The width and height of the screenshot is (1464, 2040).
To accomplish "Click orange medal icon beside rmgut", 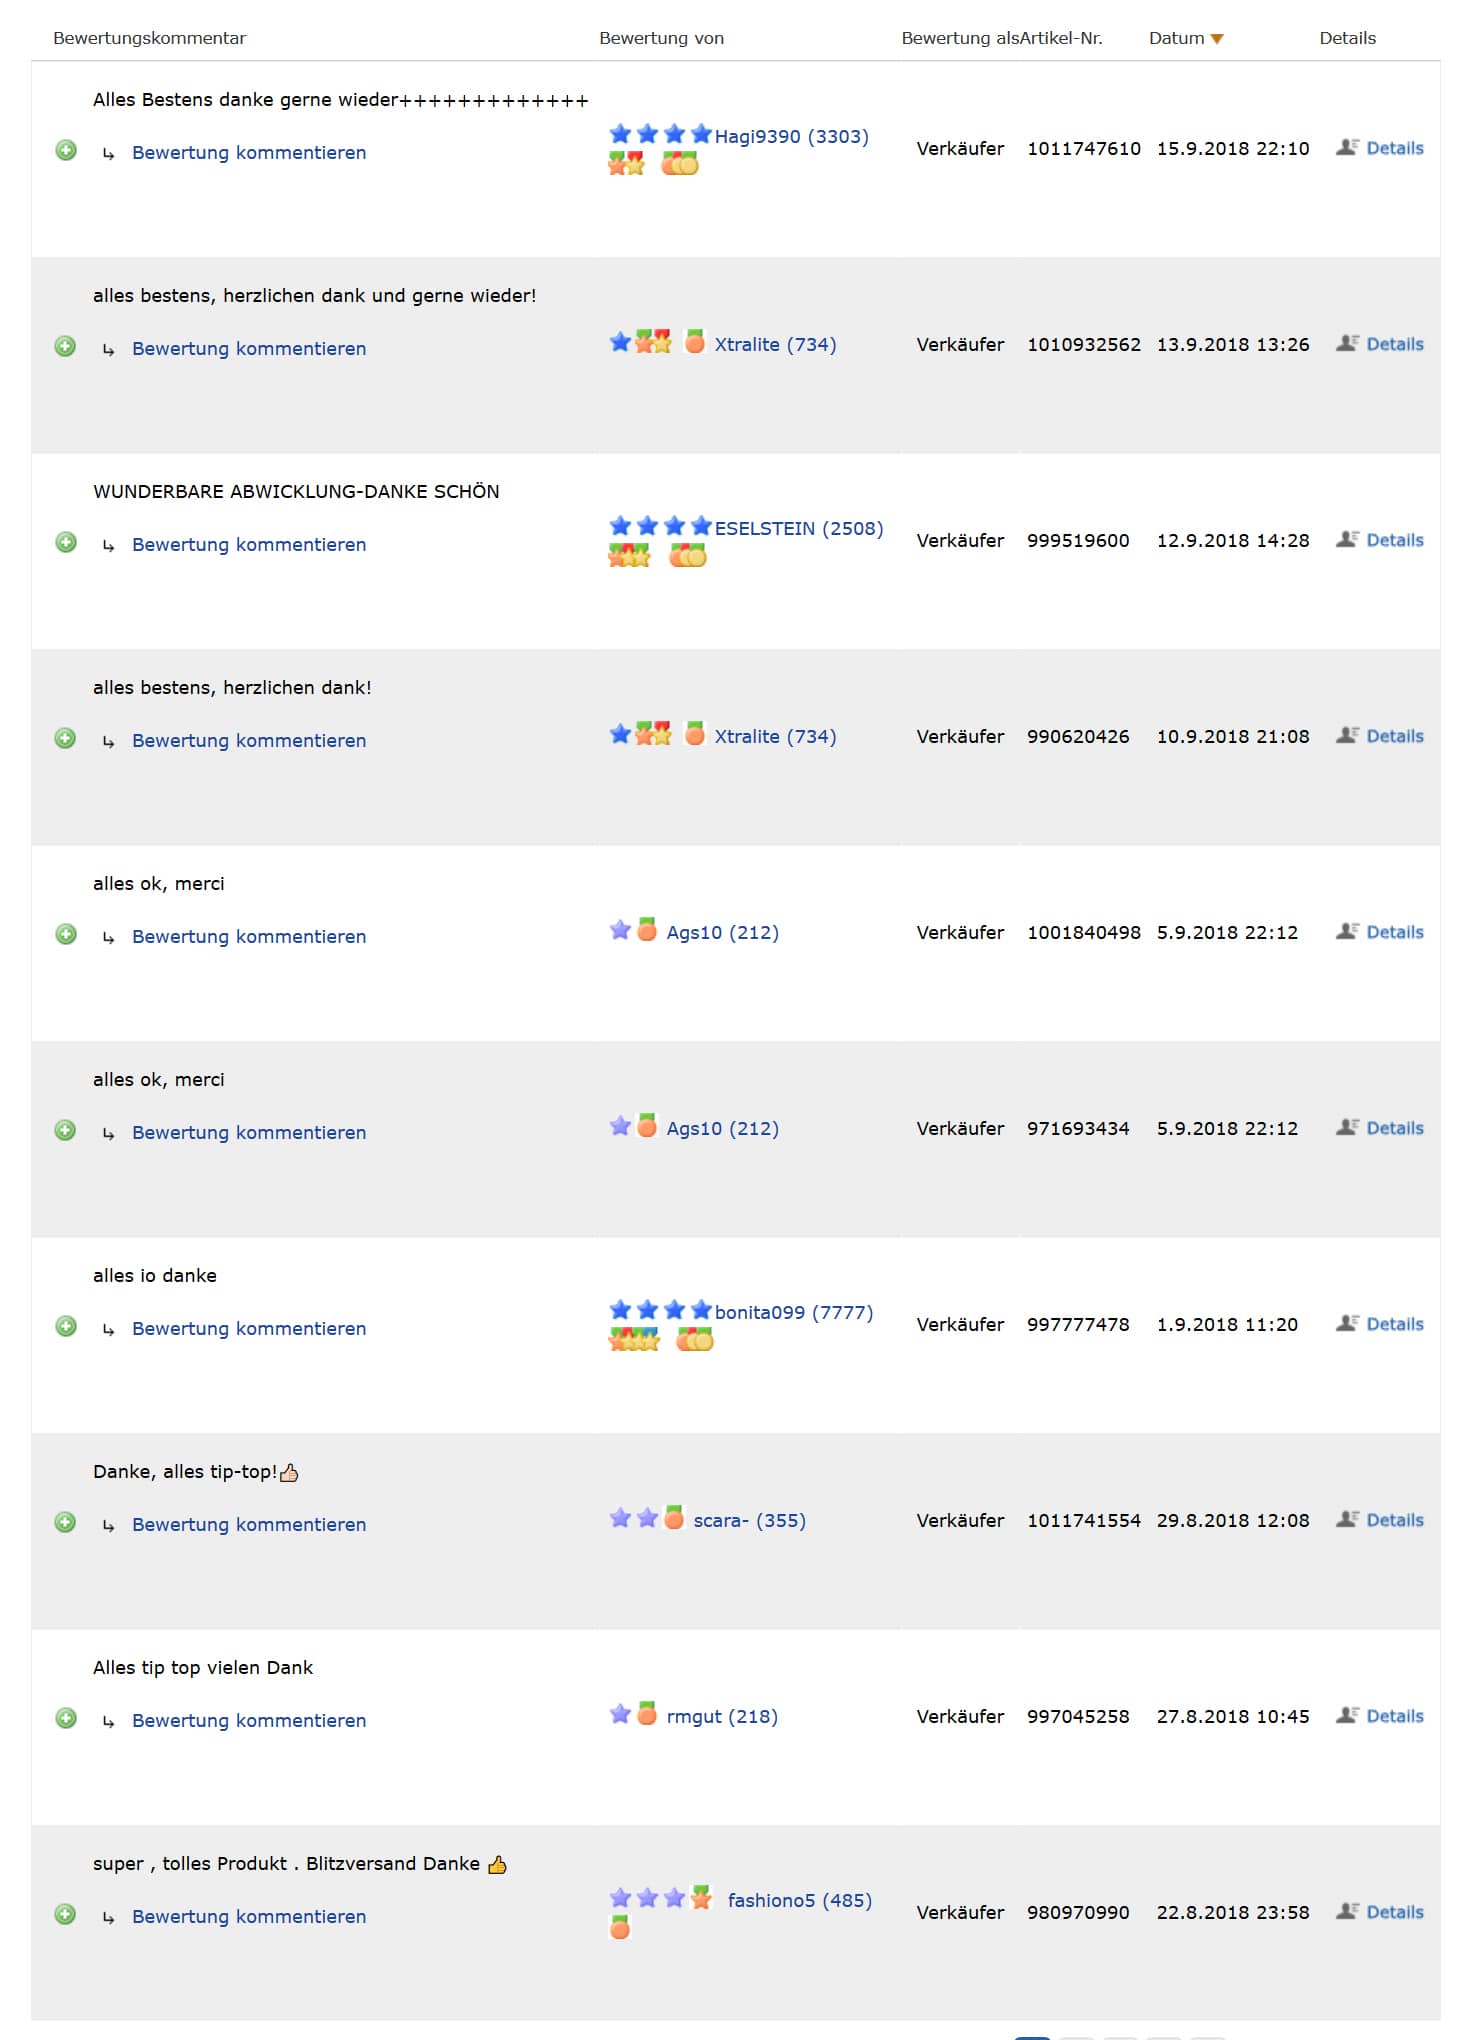I will point(647,1713).
